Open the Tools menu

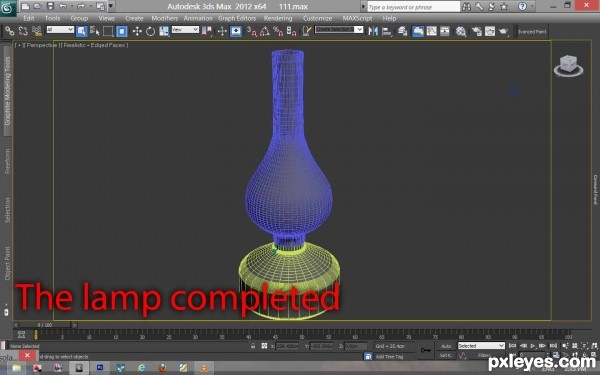(x=52, y=18)
